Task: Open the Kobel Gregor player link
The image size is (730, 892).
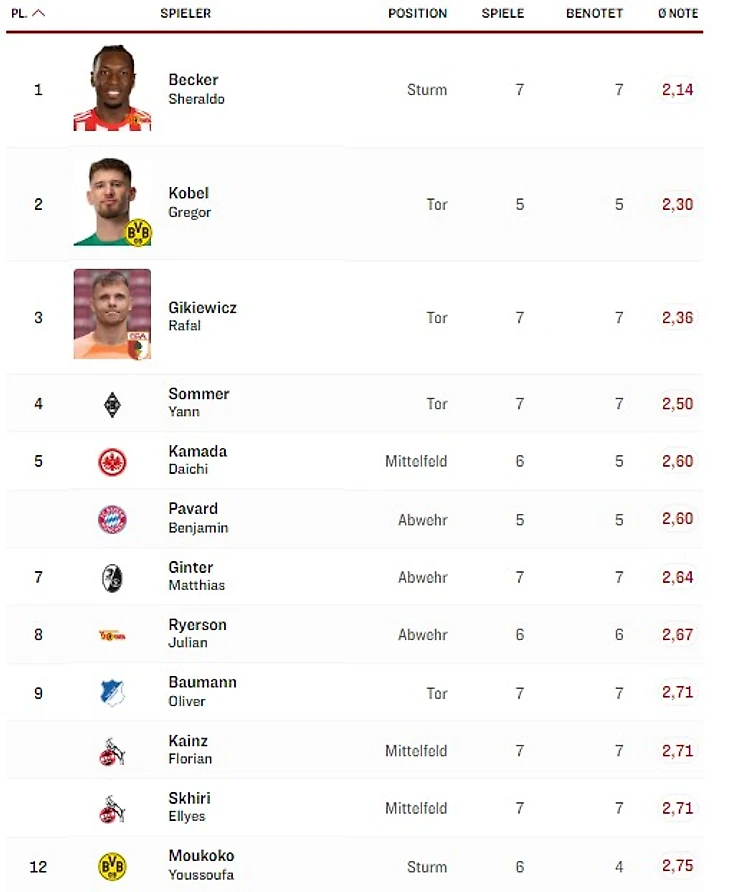Action: pyautogui.click(x=189, y=202)
